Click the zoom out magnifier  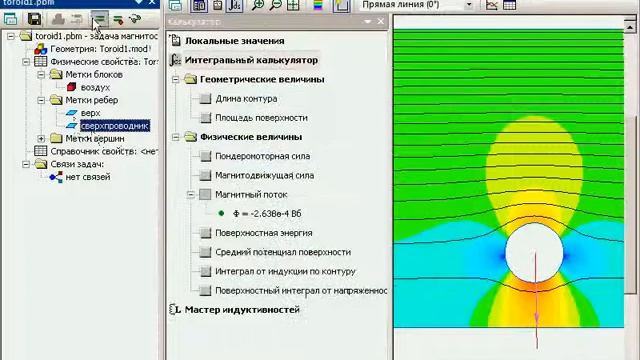[x=276, y=5]
